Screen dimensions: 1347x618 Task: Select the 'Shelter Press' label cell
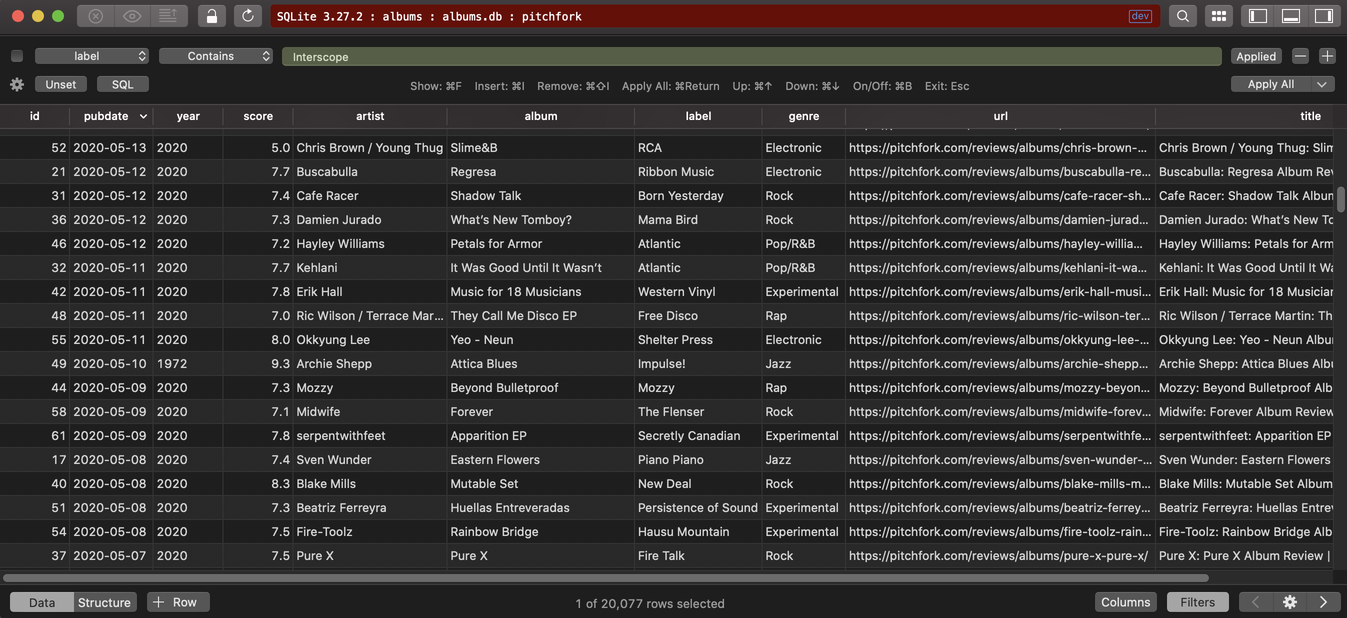coord(698,339)
